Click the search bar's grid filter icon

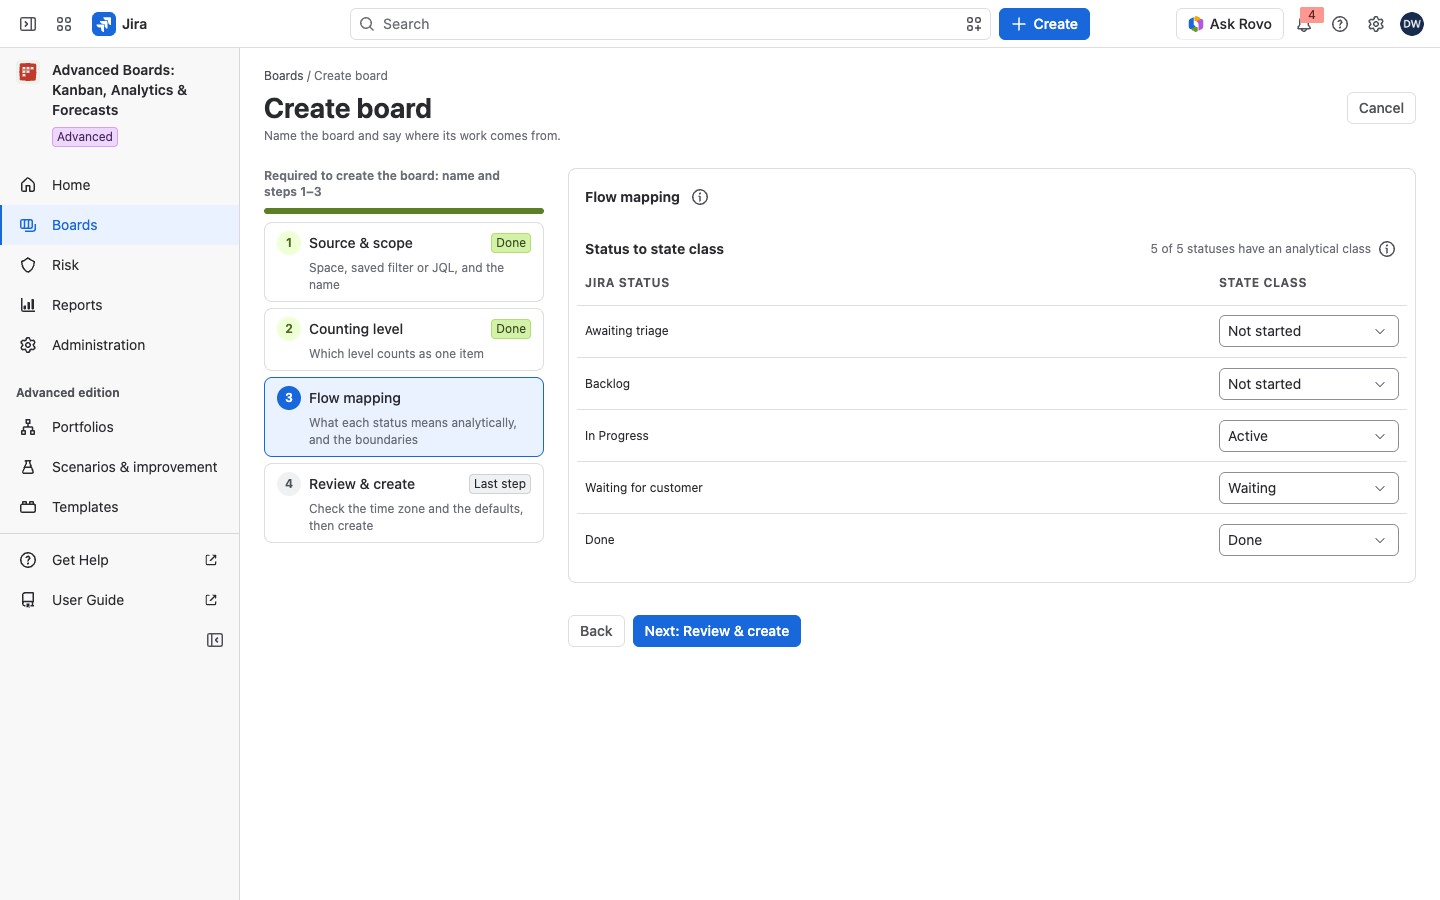coord(974,24)
